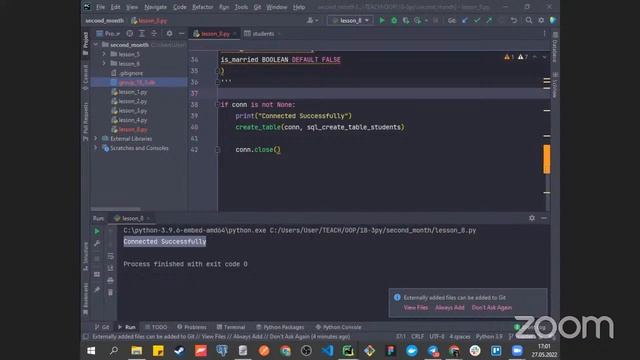The image size is (640, 360).
Task: Click Don't Ask Again in notification
Action: pos(492,308)
